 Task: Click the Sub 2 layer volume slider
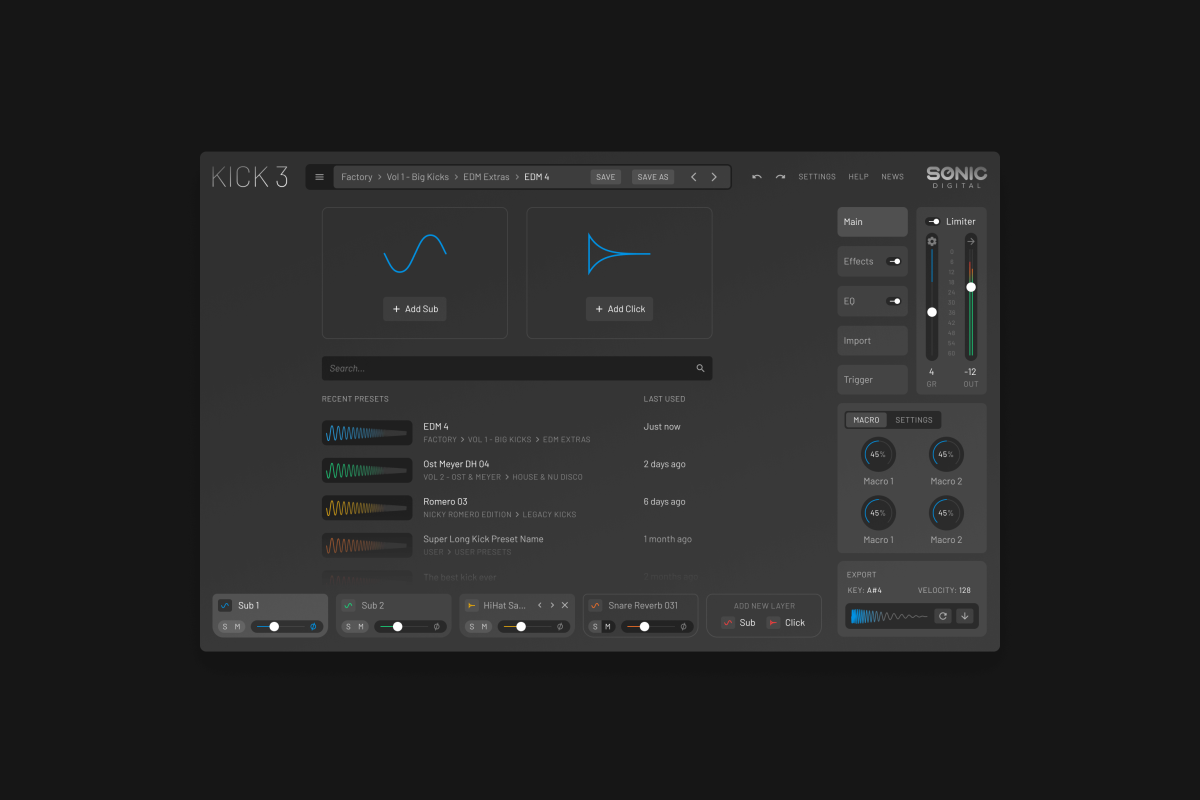398,627
